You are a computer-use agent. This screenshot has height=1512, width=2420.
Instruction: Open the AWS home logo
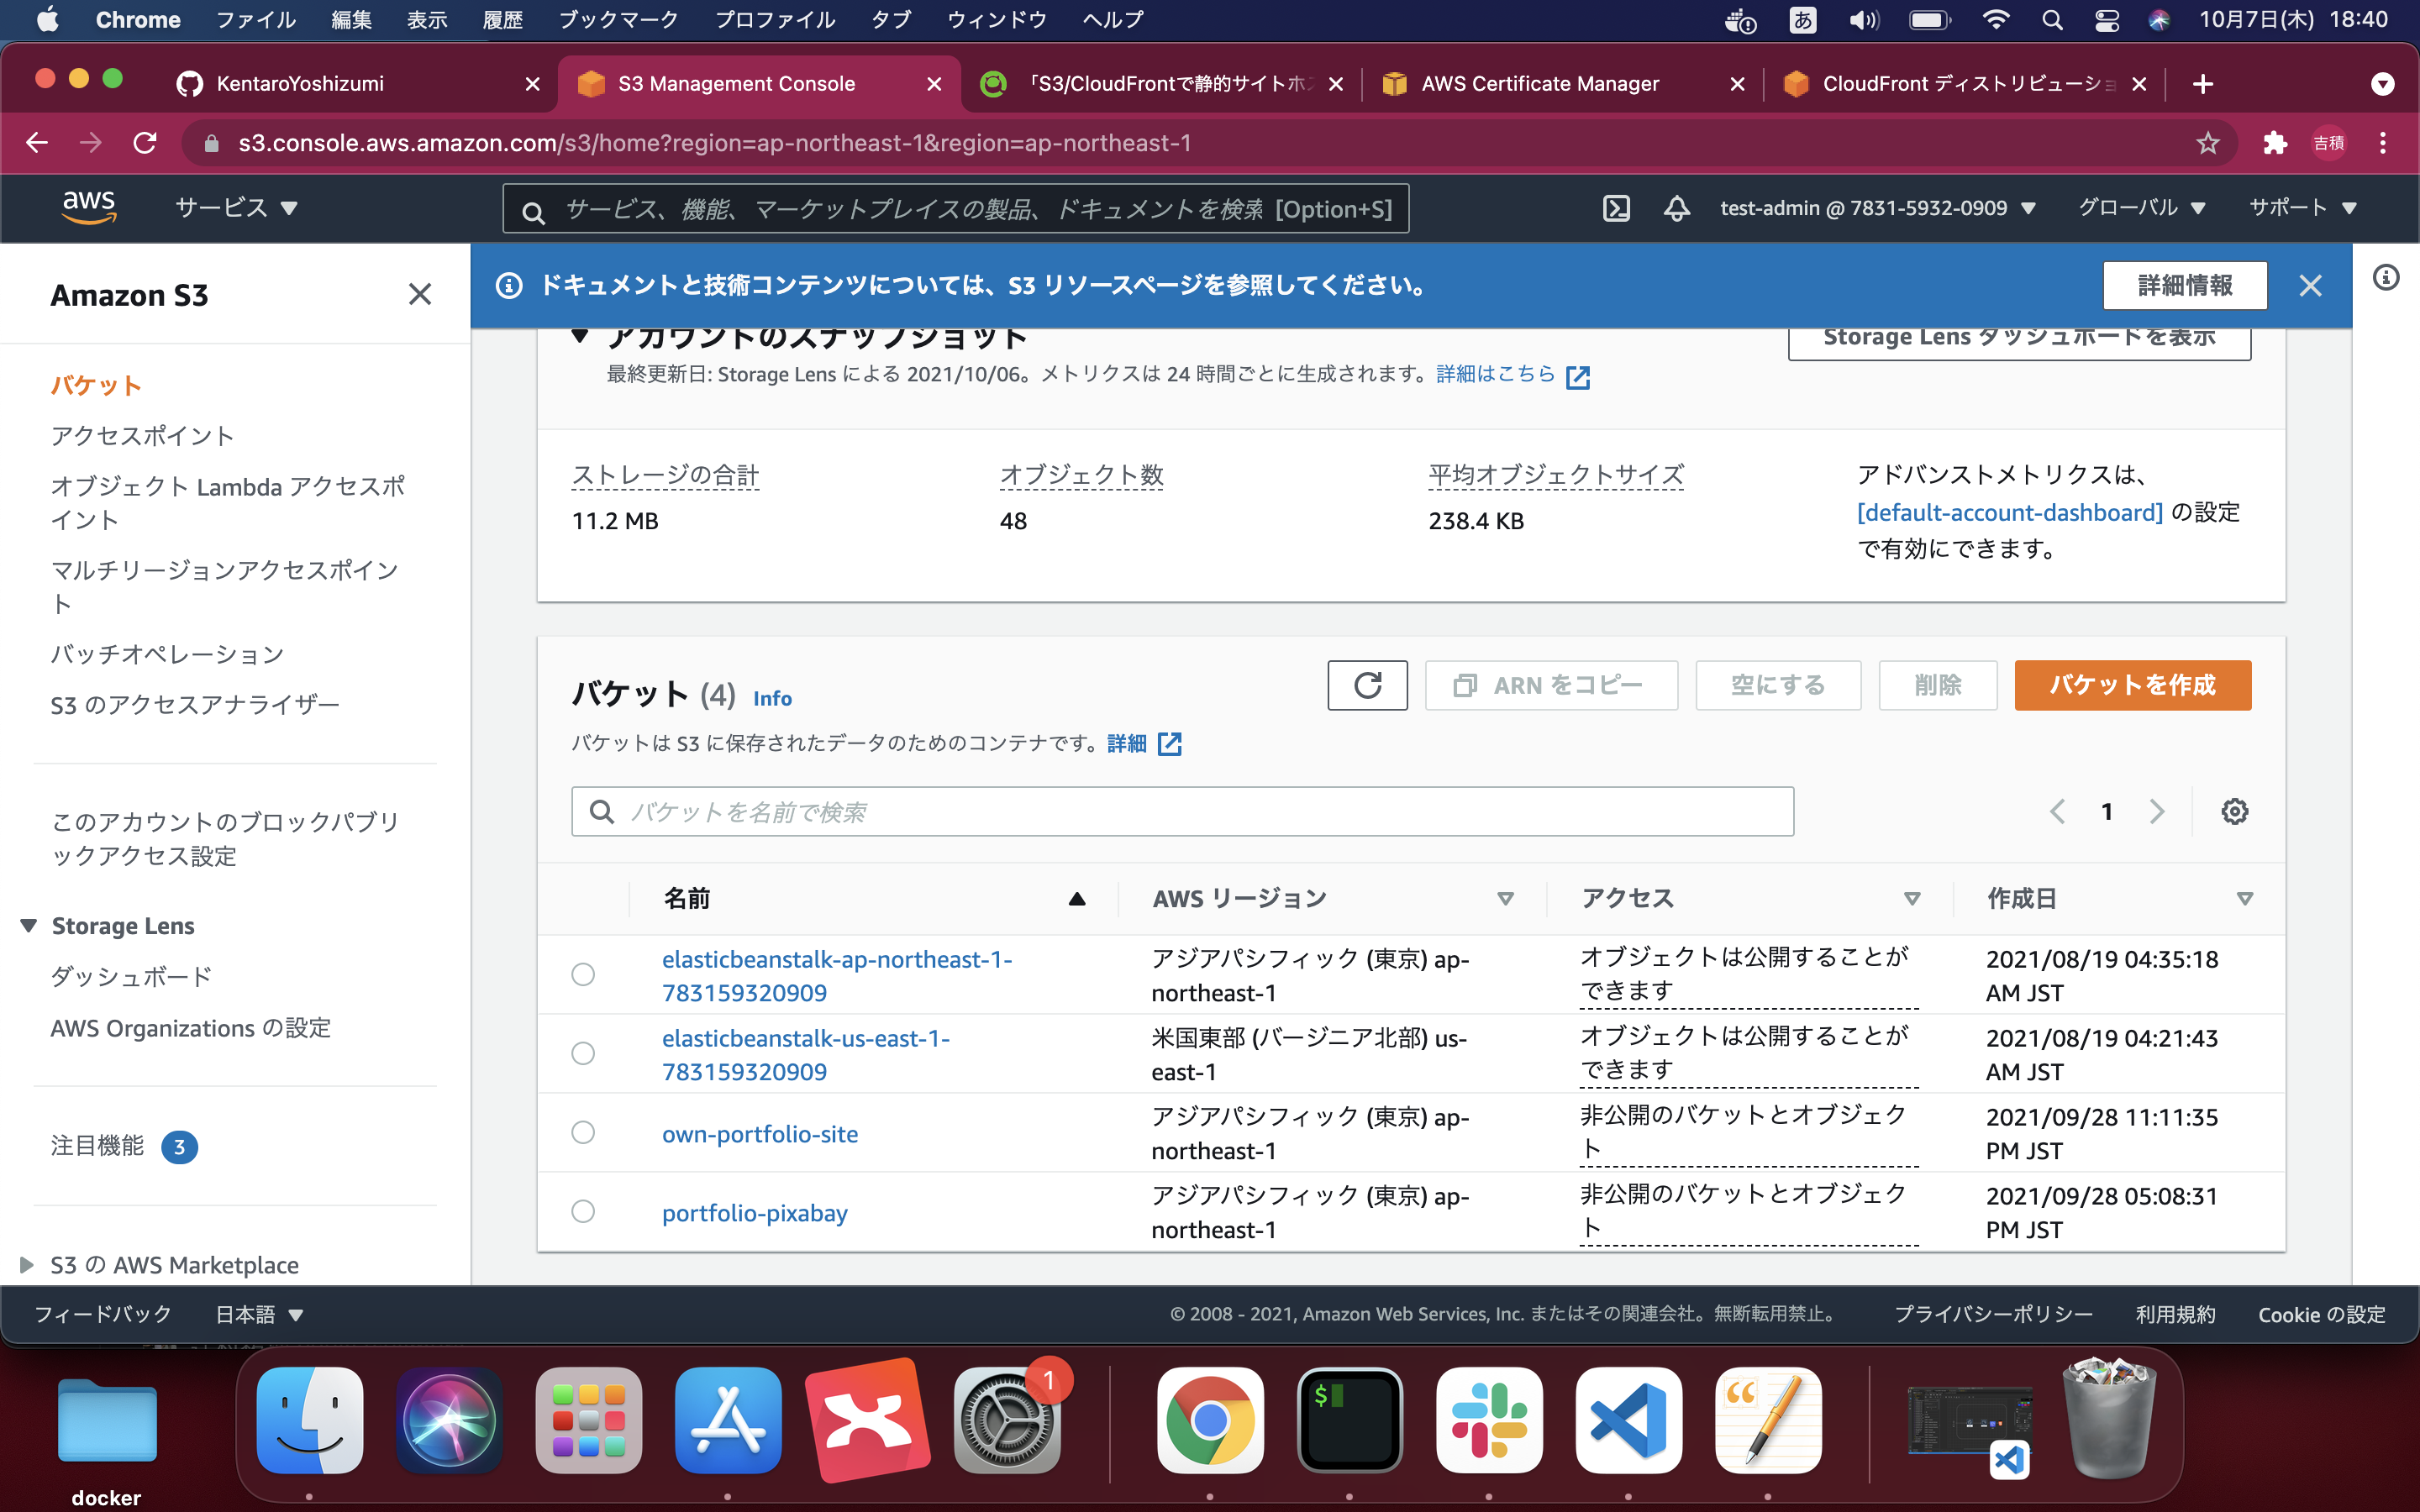90,206
